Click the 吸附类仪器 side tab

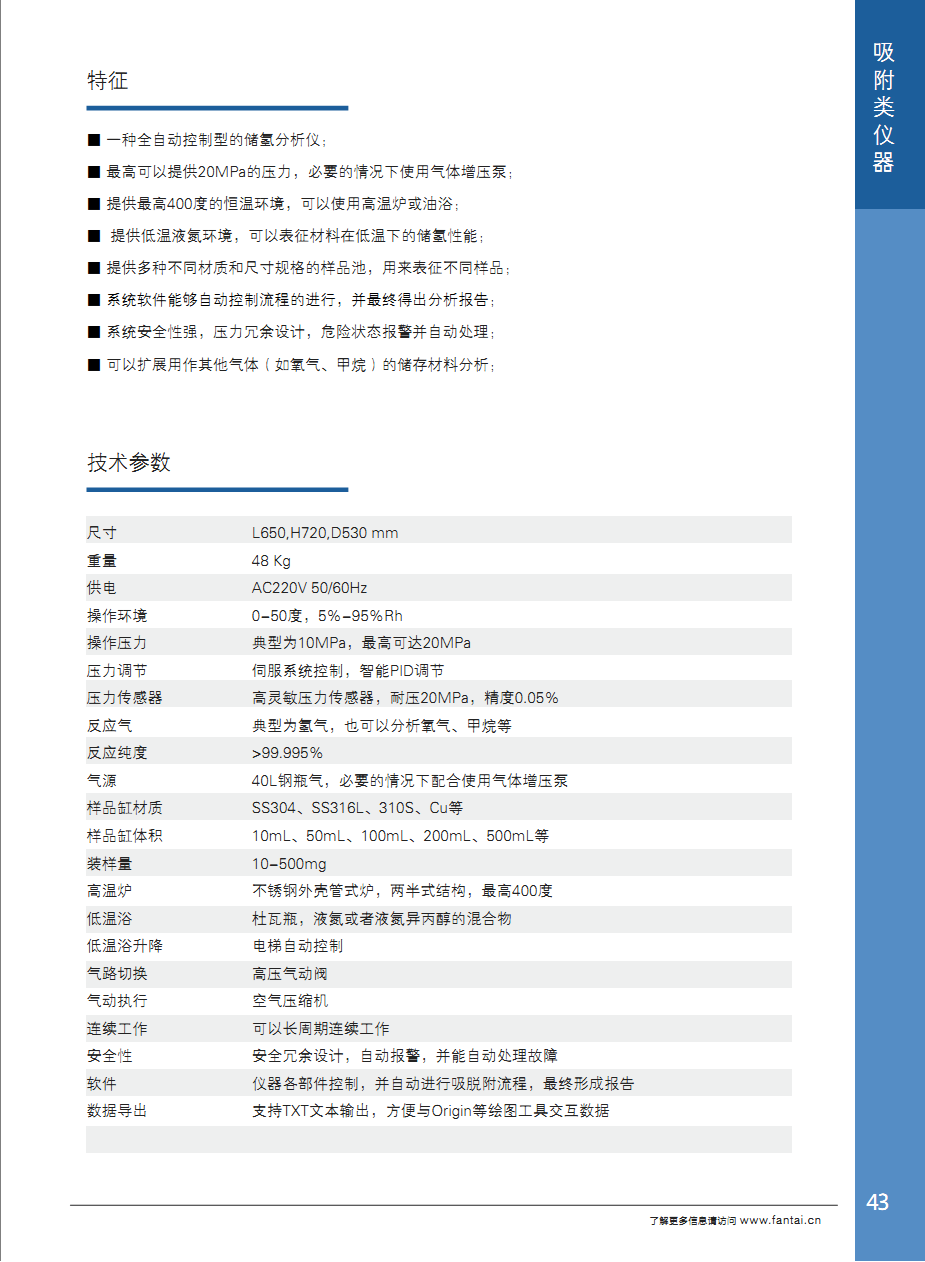(883, 108)
